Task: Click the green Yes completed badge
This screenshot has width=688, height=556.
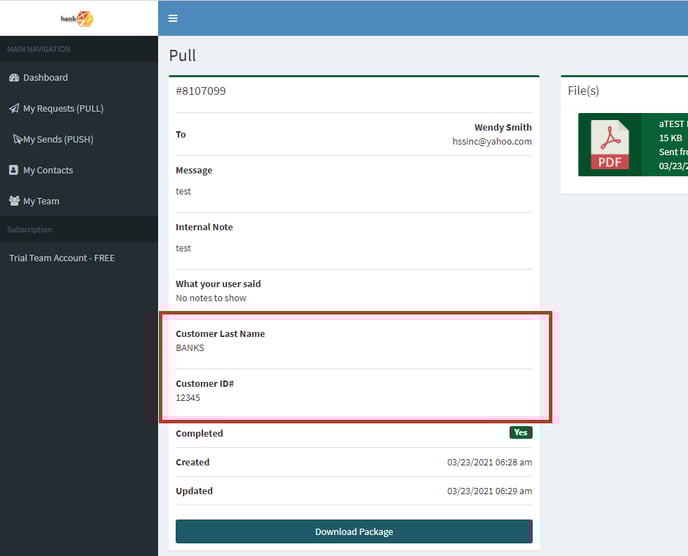Action: click(520, 433)
